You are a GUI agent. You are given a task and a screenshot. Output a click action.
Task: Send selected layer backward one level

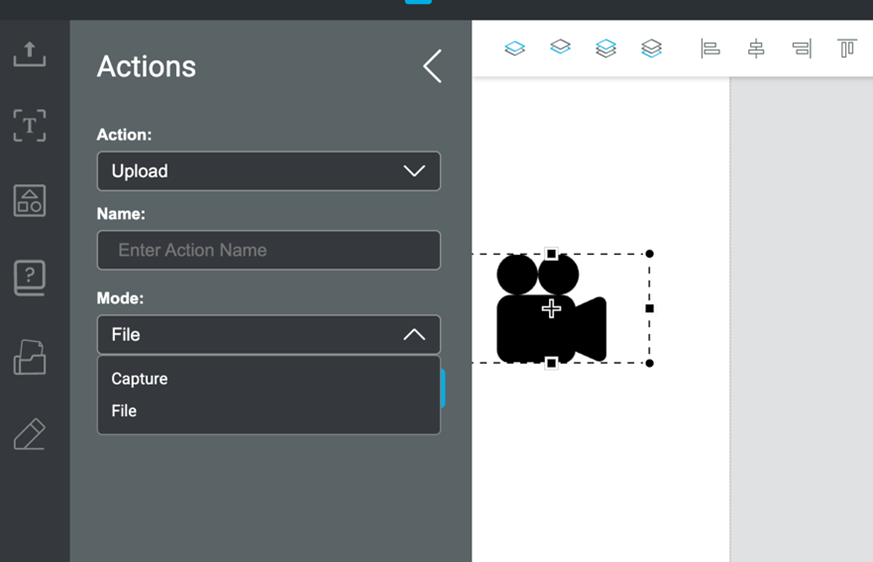point(561,48)
